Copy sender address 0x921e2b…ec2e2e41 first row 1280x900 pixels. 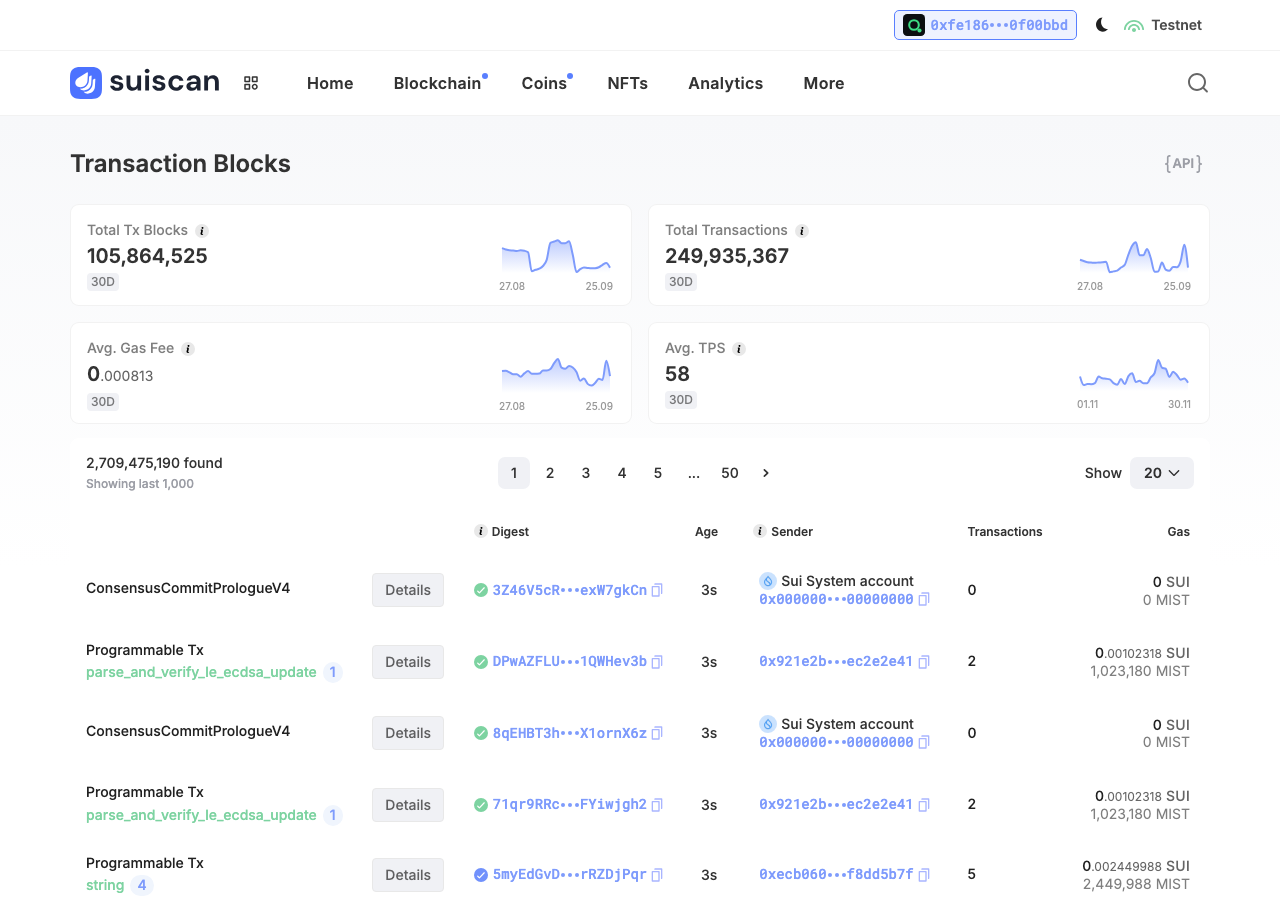point(924,662)
